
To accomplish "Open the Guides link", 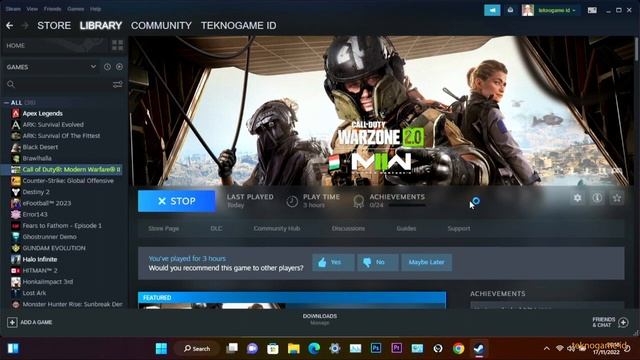I will [x=406, y=229].
